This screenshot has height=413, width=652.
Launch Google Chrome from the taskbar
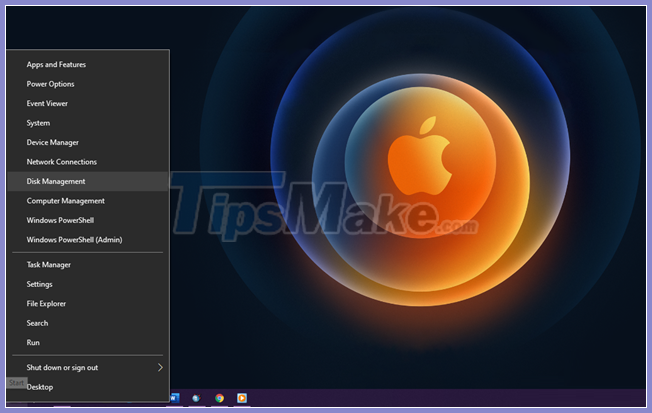(219, 398)
